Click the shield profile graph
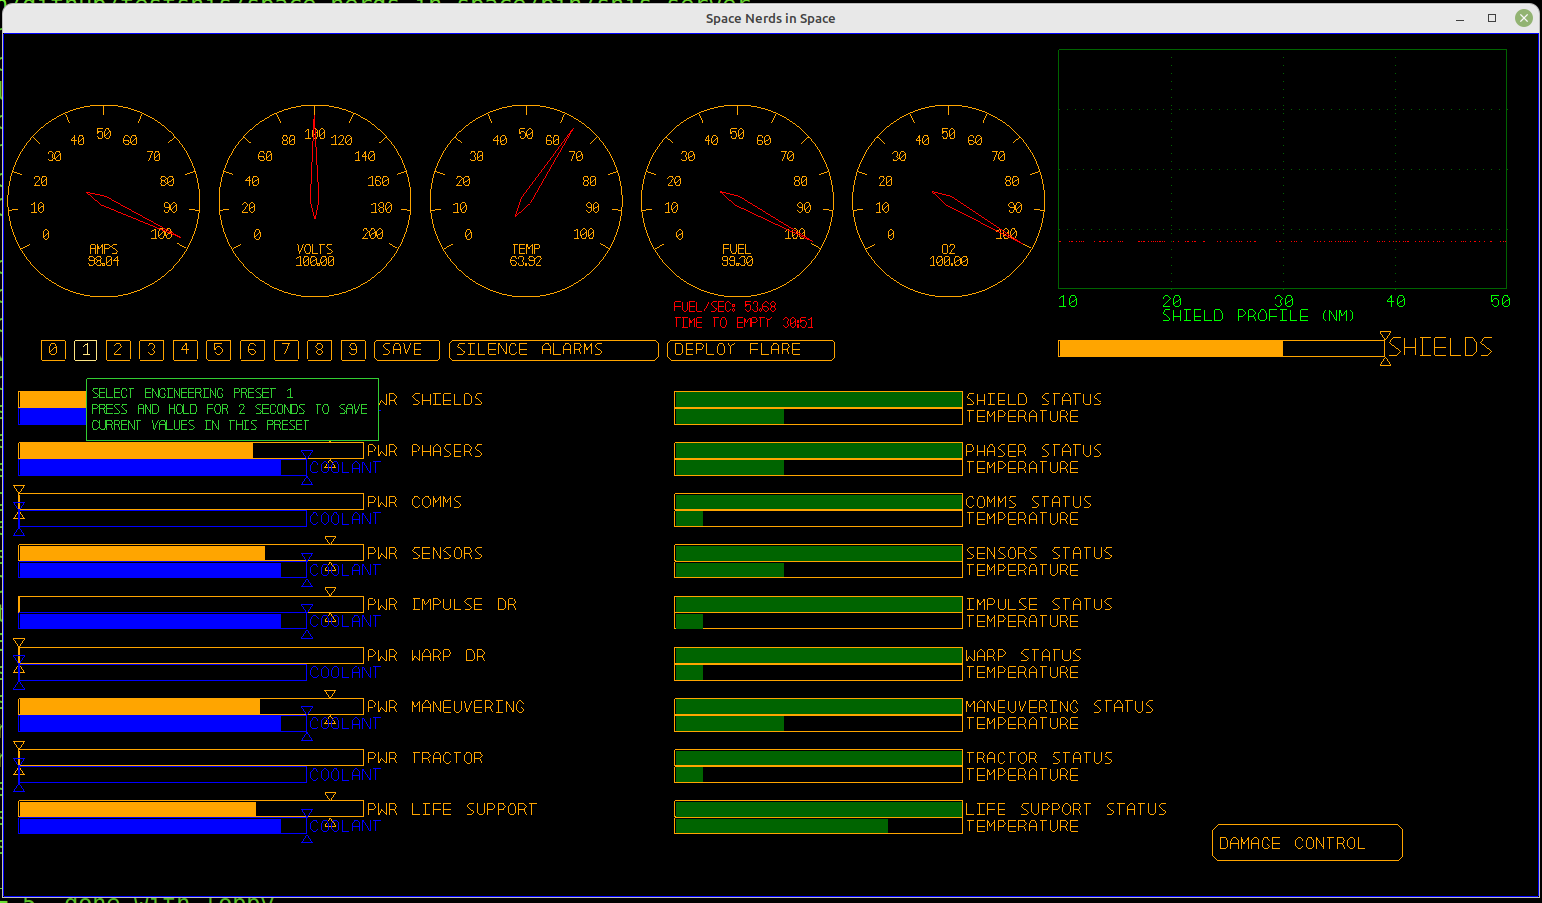 (x=1282, y=169)
